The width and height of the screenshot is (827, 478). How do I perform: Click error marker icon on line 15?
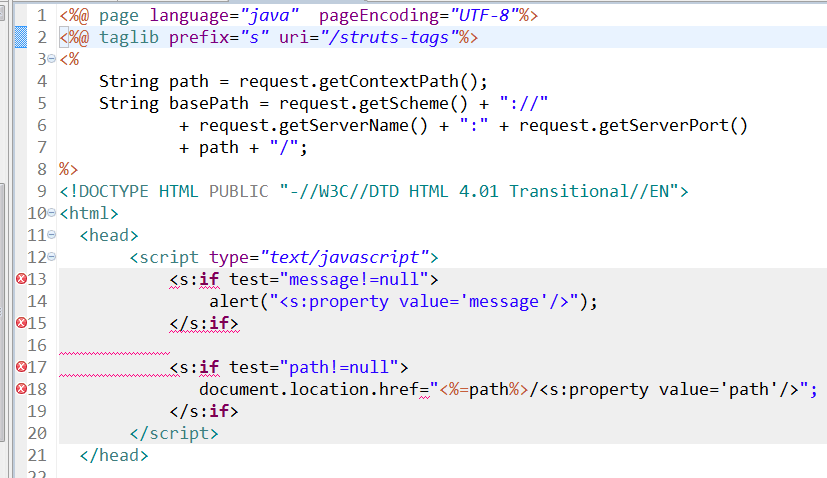click(x=22, y=322)
